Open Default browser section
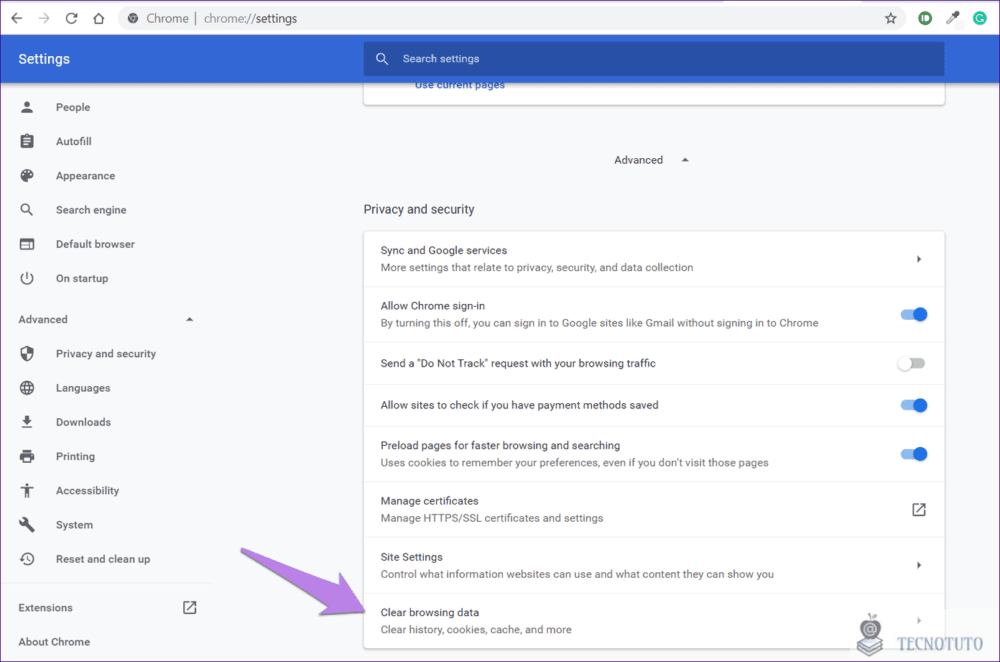 95,244
